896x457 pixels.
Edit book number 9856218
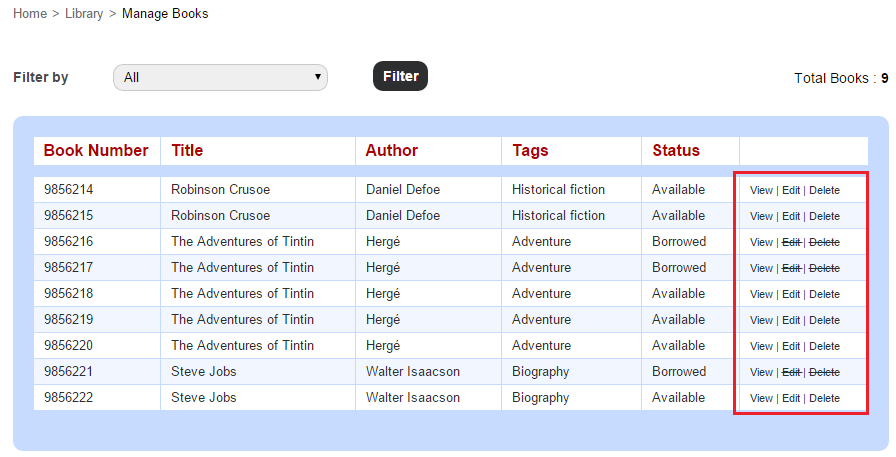click(x=791, y=294)
